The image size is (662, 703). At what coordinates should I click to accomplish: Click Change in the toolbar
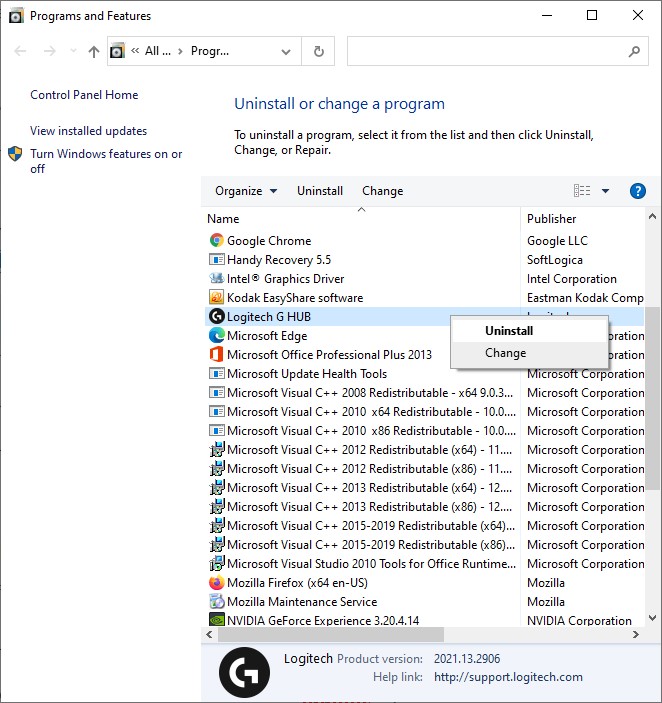pyautogui.click(x=382, y=191)
